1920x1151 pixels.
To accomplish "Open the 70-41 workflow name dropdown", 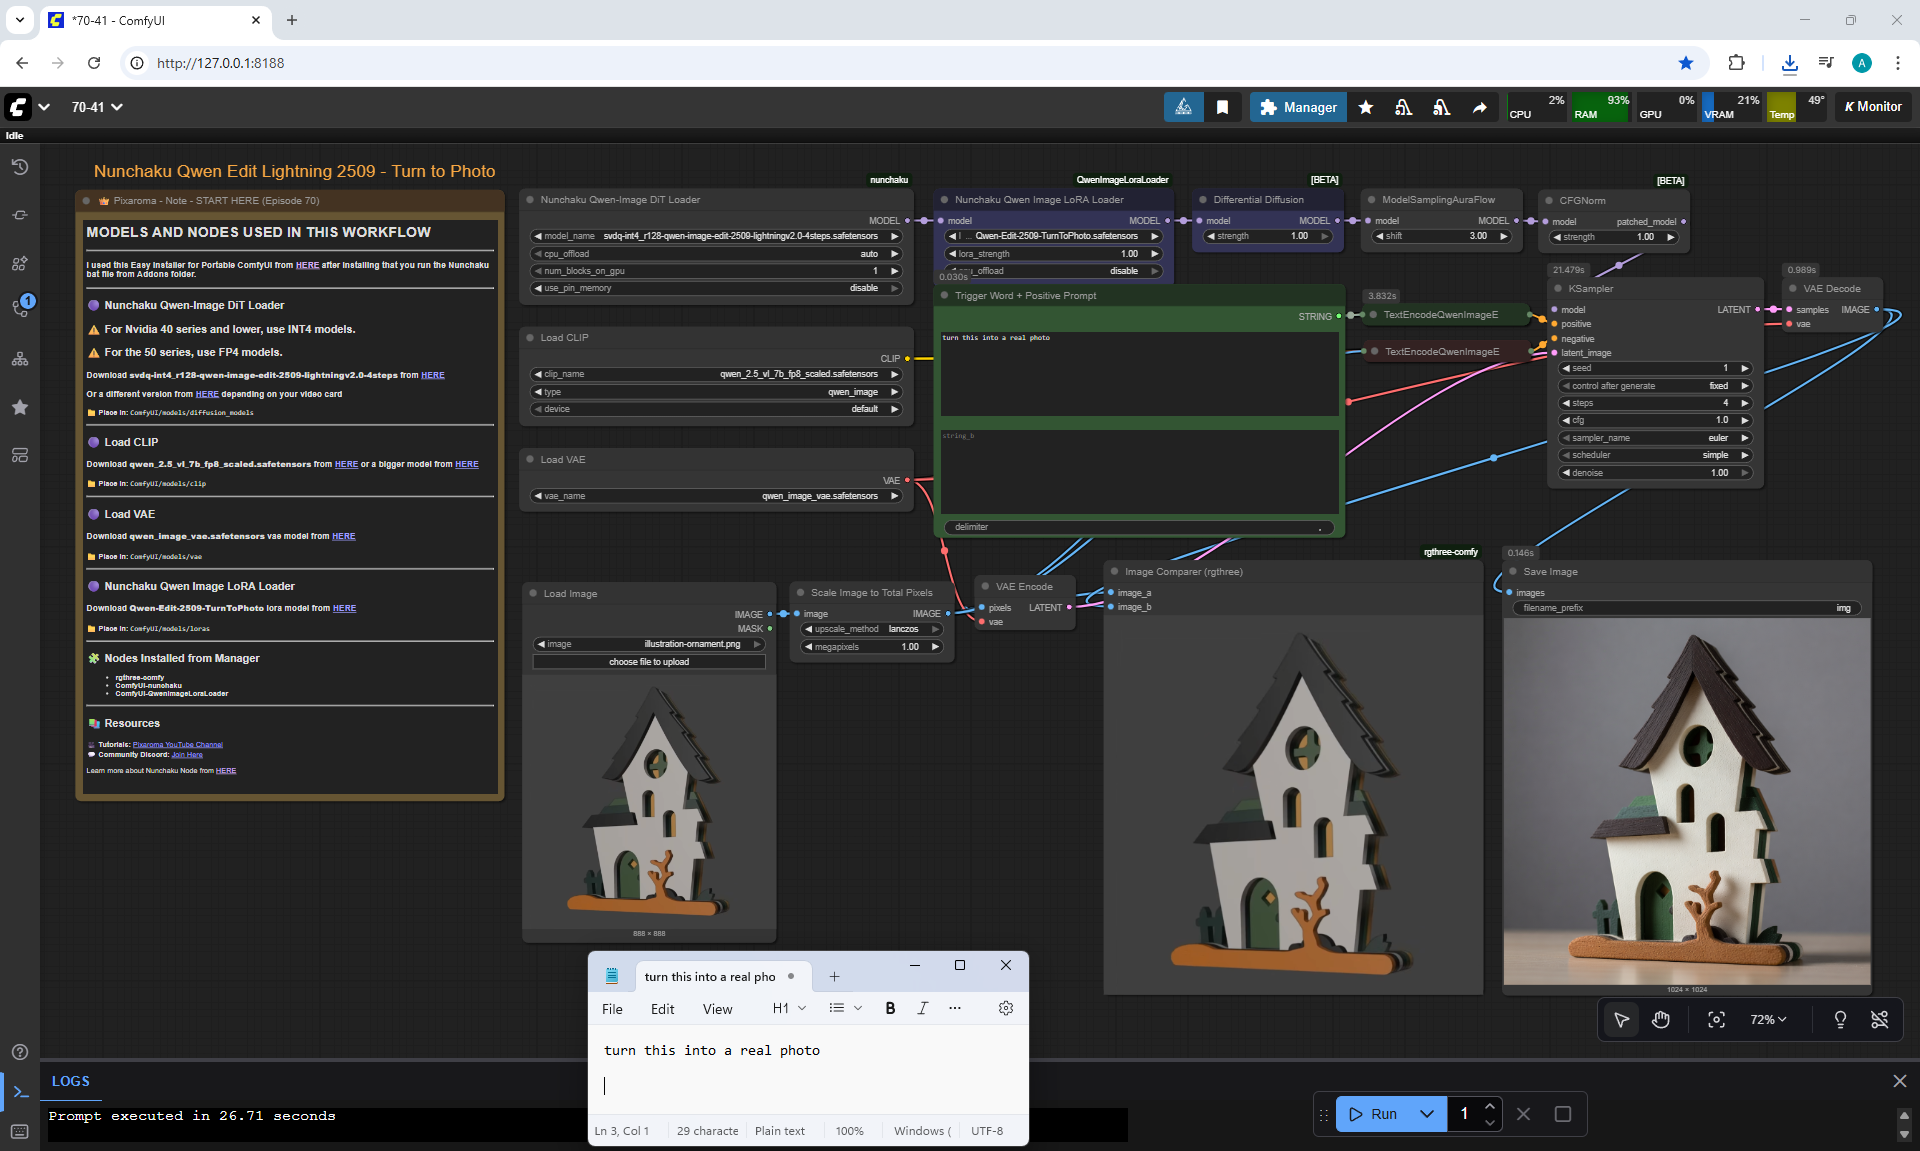I will pos(97,107).
